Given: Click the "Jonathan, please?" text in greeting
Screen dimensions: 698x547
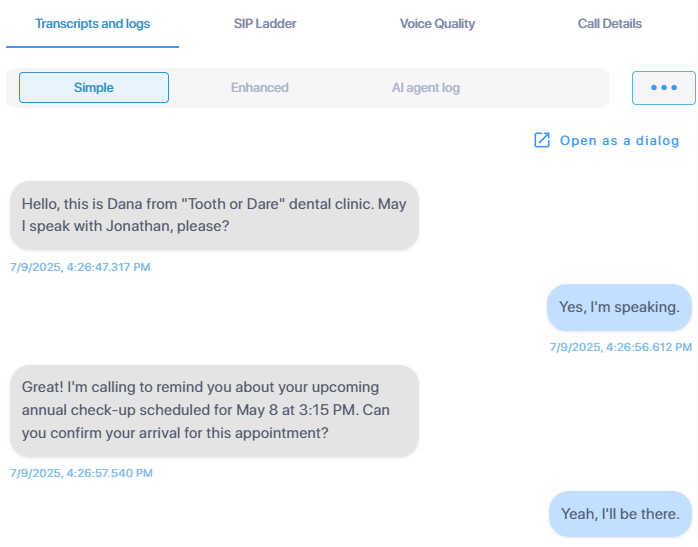Looking at the screenshot, I should (167, 226).
